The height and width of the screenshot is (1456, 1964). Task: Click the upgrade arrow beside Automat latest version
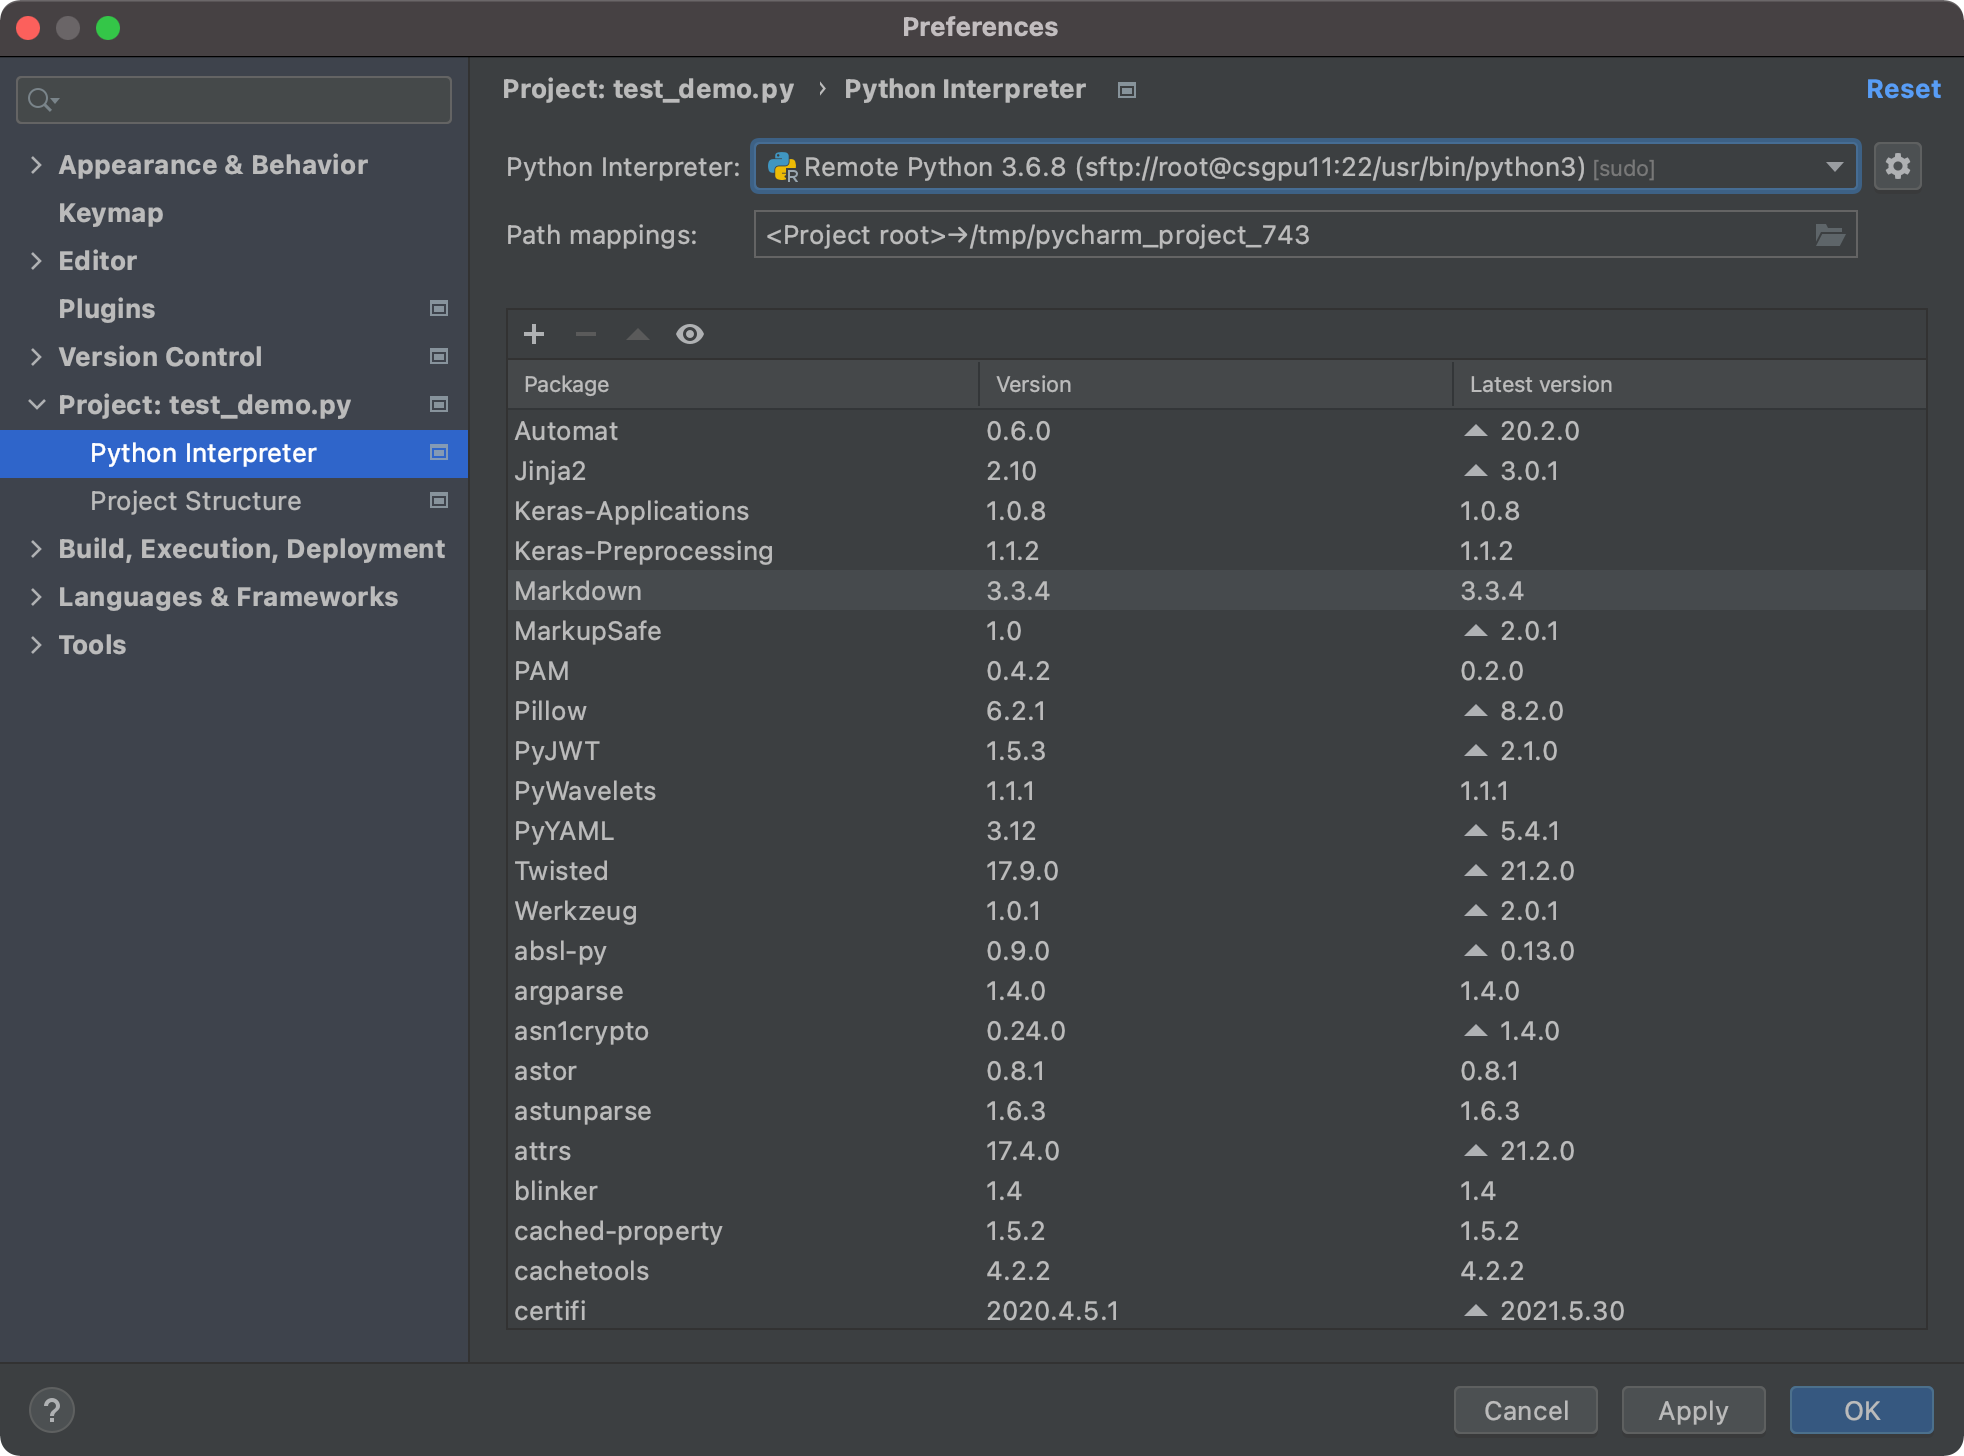(x=1476, y=431)
